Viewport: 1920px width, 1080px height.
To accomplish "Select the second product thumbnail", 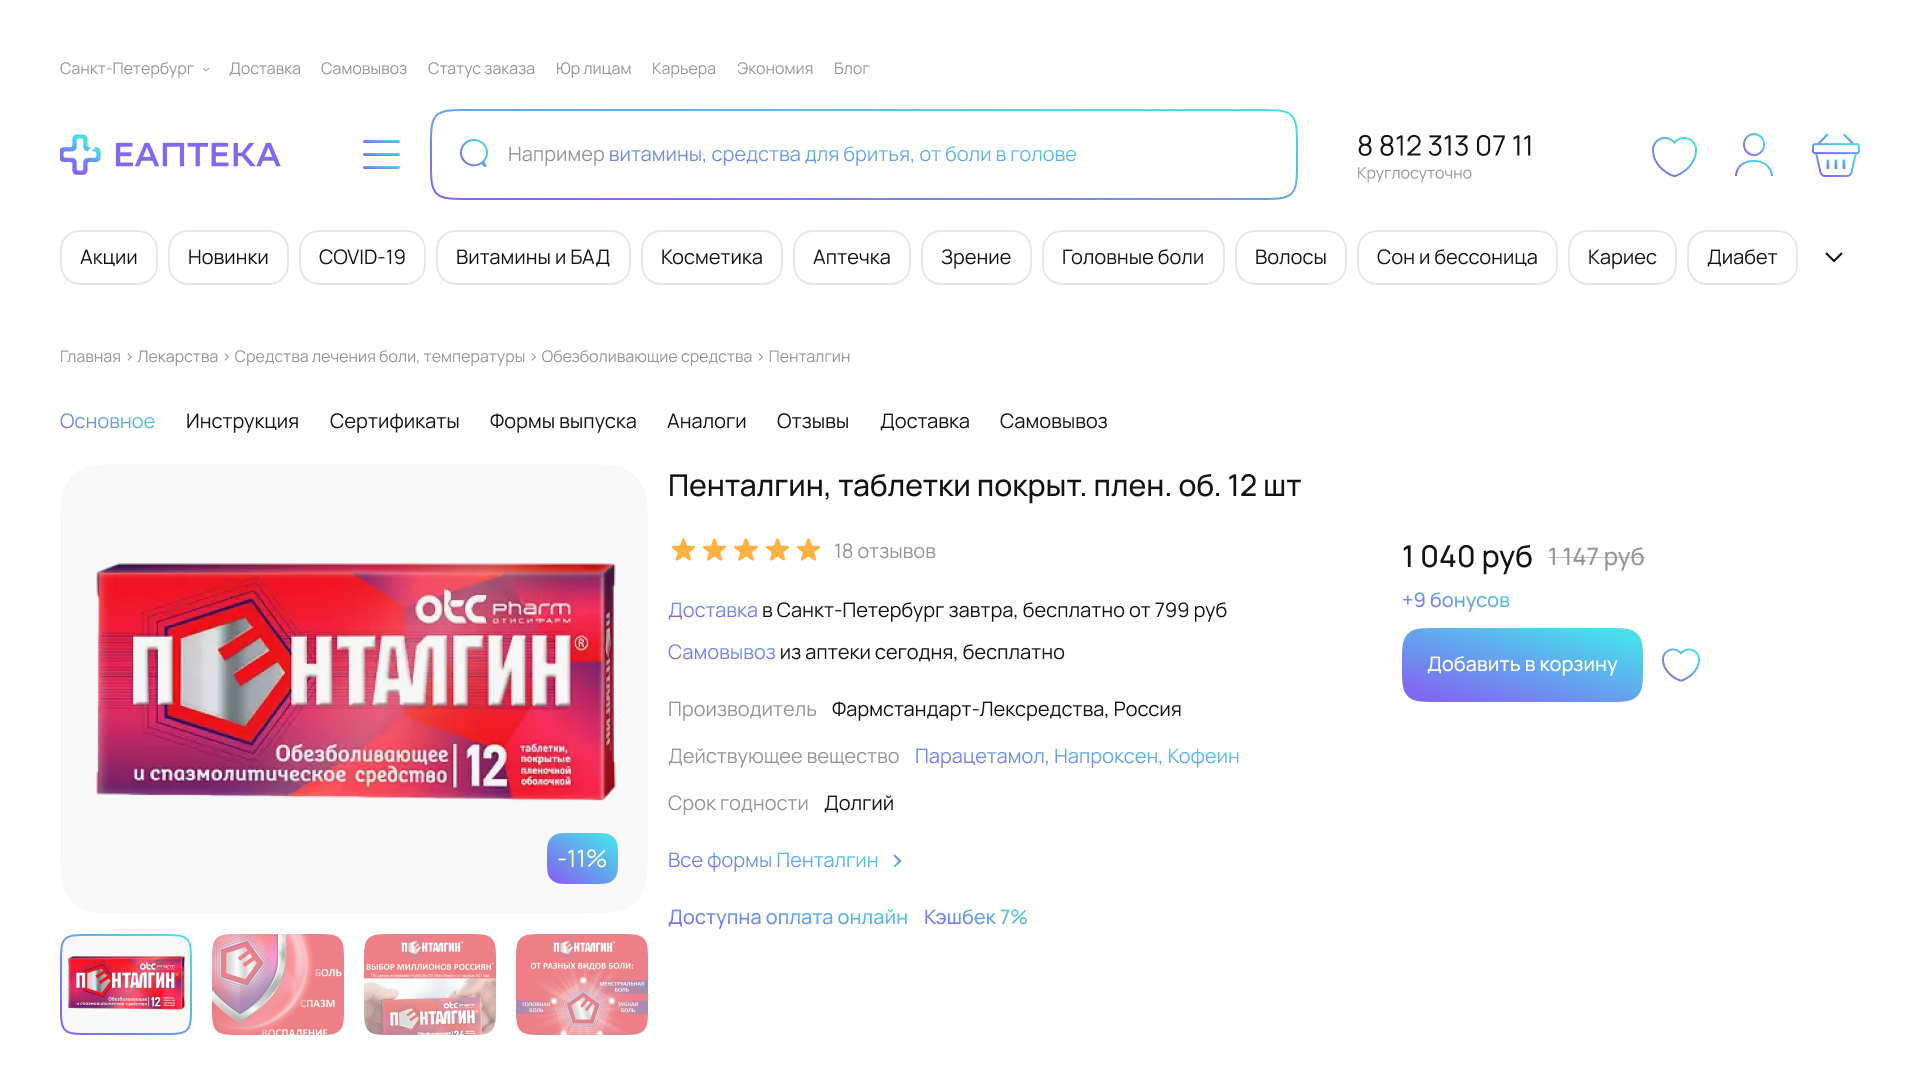I will tap(278, 984).
